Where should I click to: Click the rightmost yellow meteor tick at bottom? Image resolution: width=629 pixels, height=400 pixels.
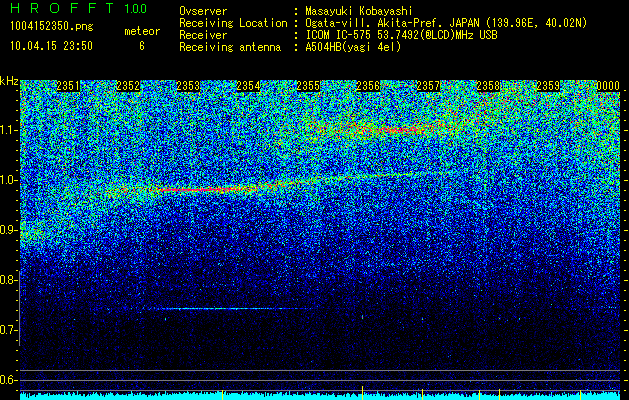point(580,393)
